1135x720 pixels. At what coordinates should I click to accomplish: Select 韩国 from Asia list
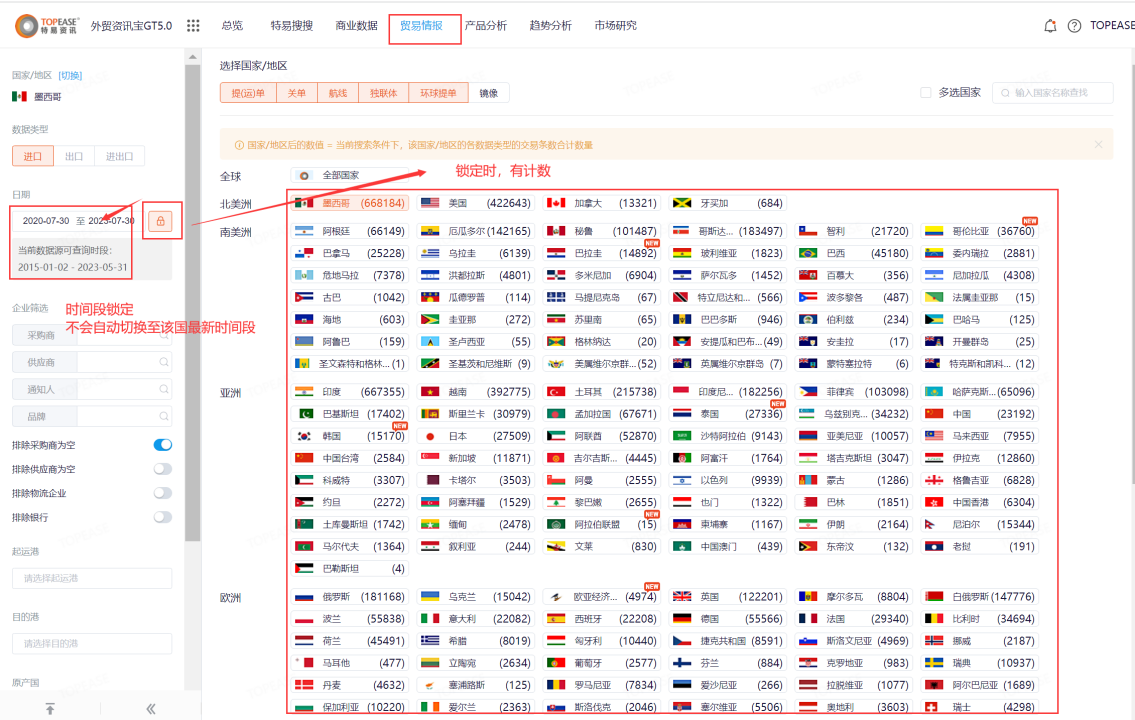(x=350, y=436)
